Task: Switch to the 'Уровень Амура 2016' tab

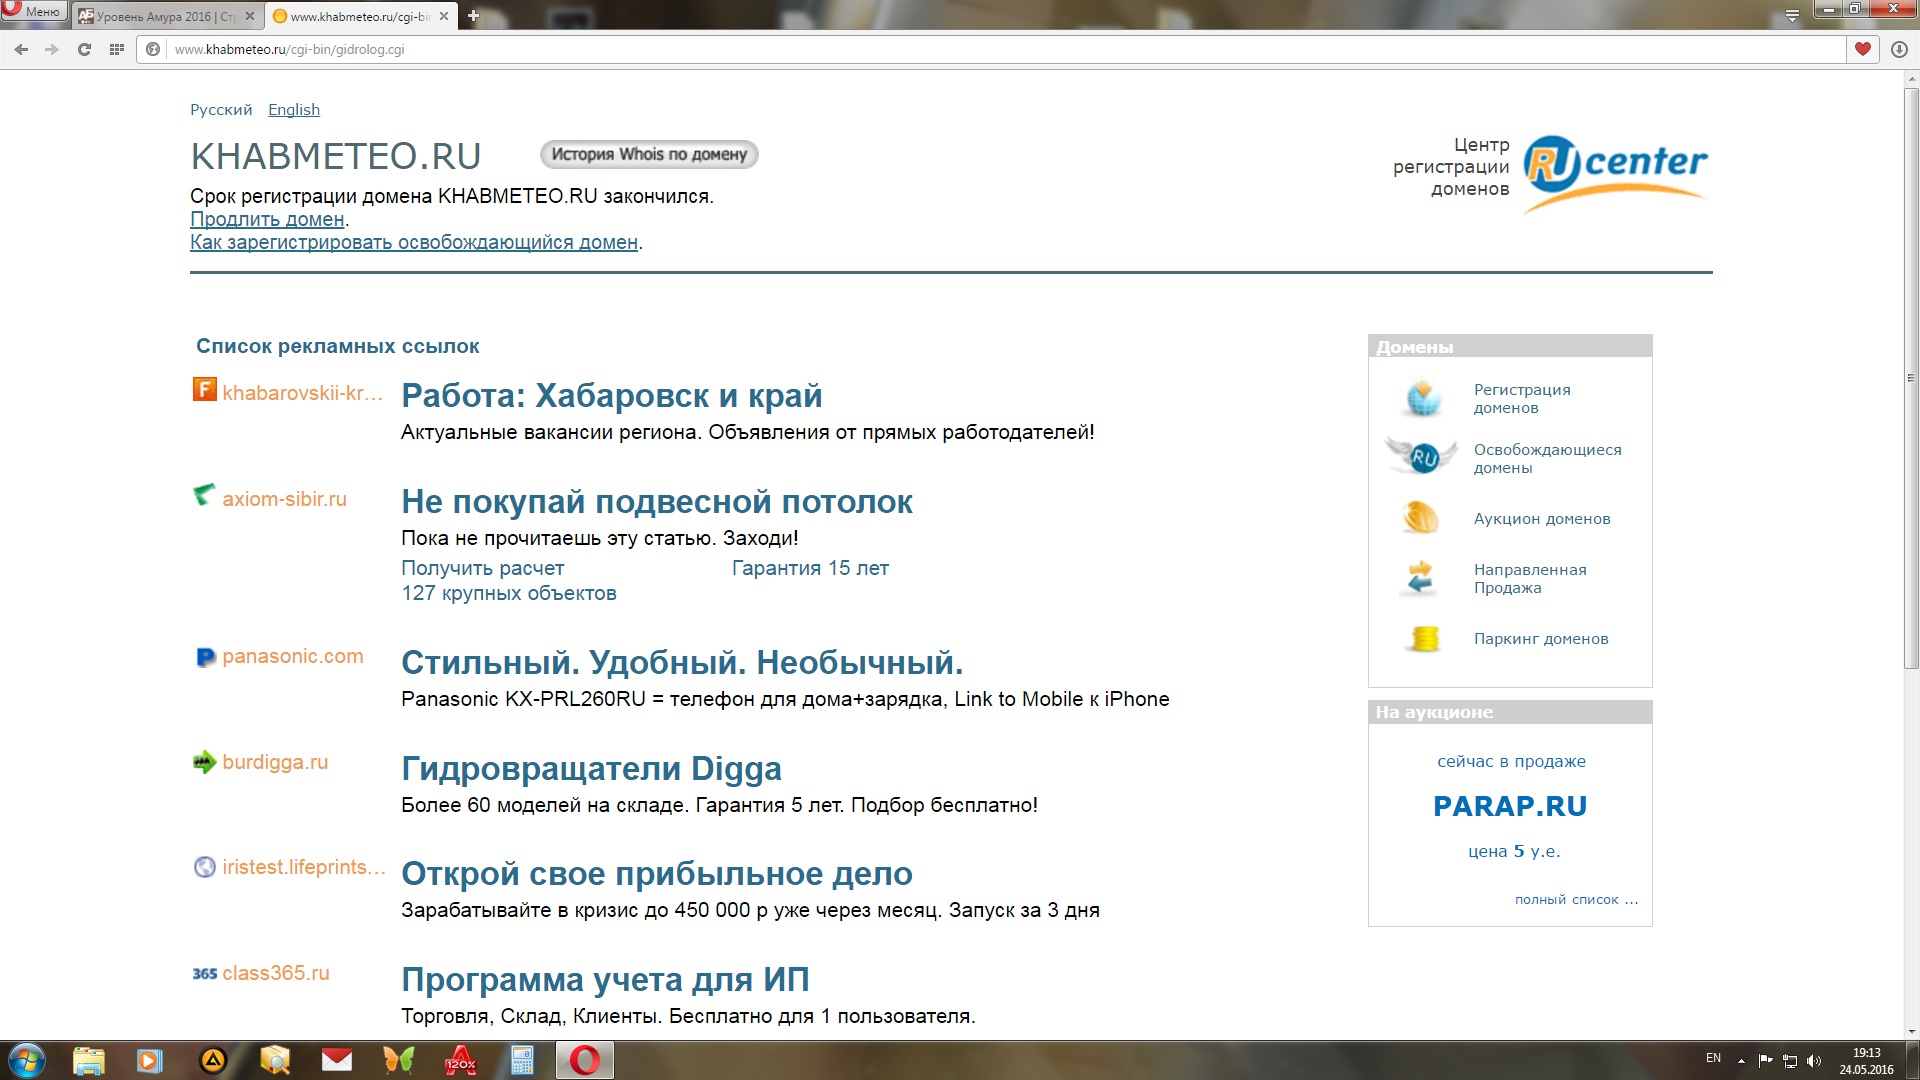Action: (x=168, y=16)
